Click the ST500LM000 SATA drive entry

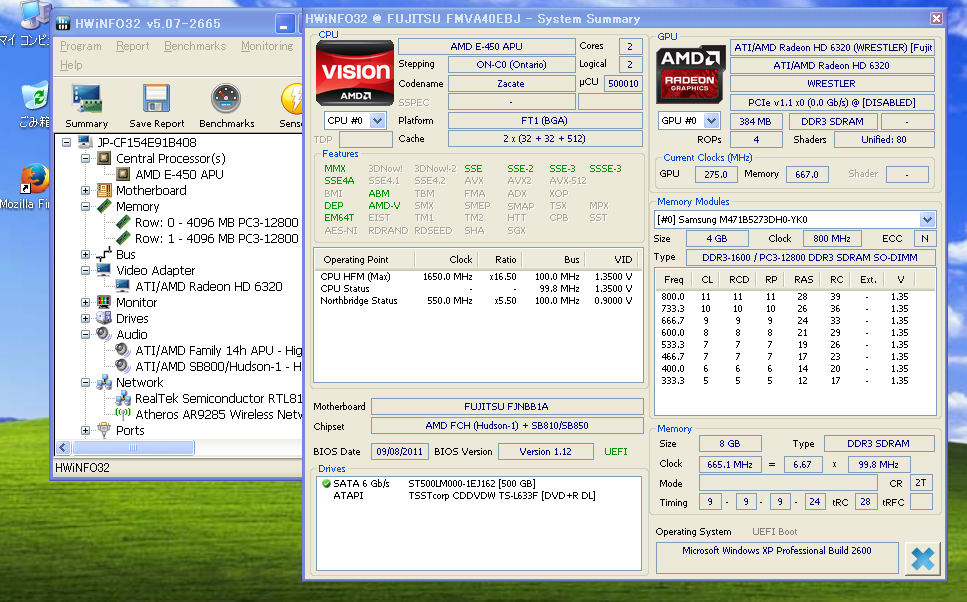472,484
